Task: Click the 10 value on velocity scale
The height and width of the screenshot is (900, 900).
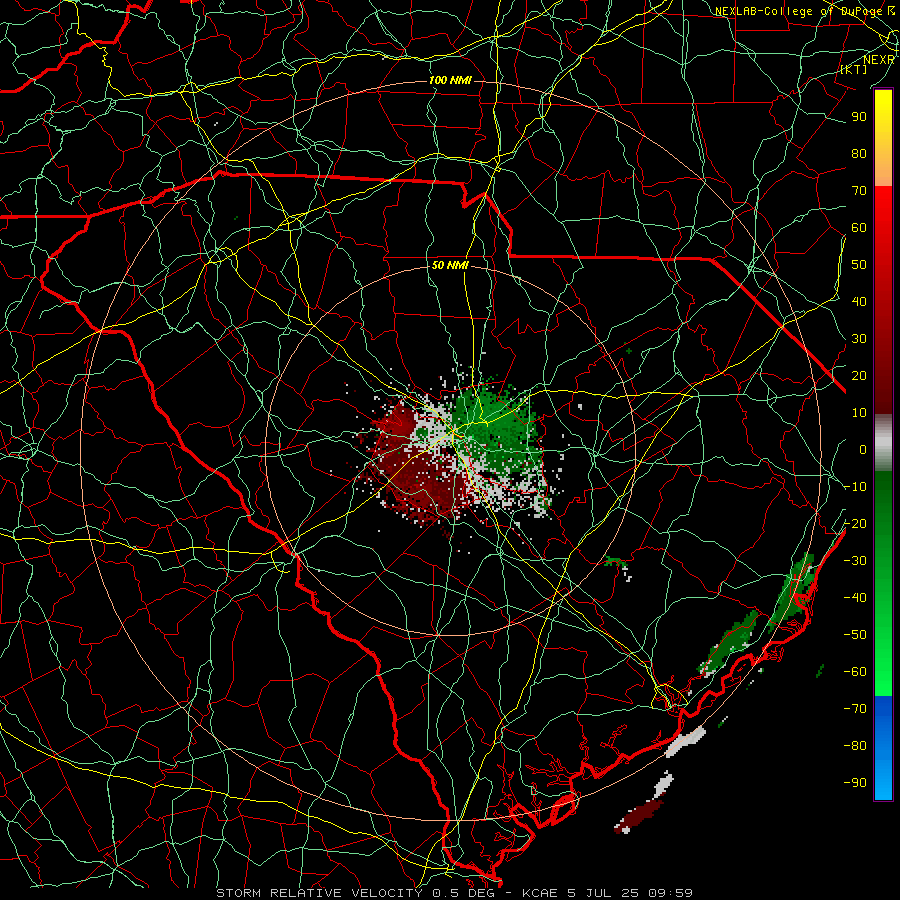Action: [859, 413]
